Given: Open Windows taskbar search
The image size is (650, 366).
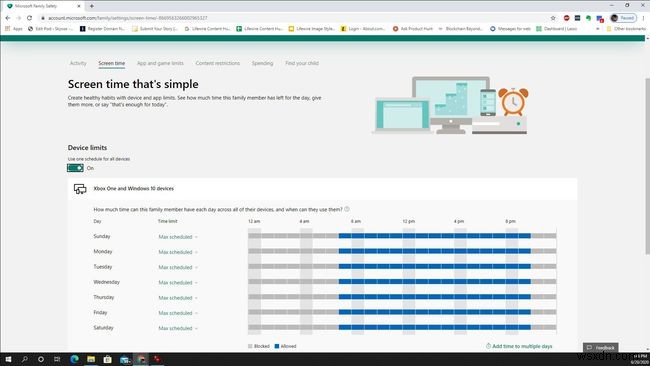Looking at the screenshot, I should point(24,359).
